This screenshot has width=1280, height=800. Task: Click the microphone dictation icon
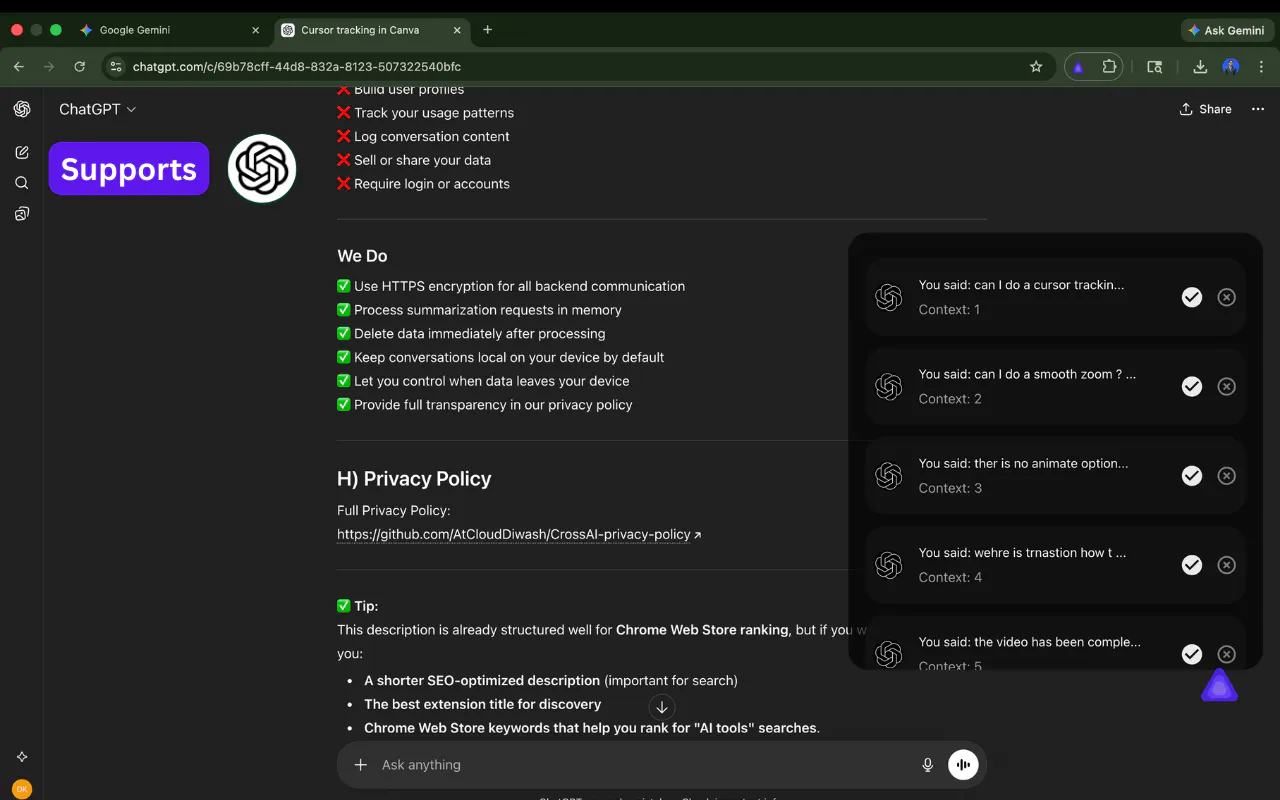[927, 765]
